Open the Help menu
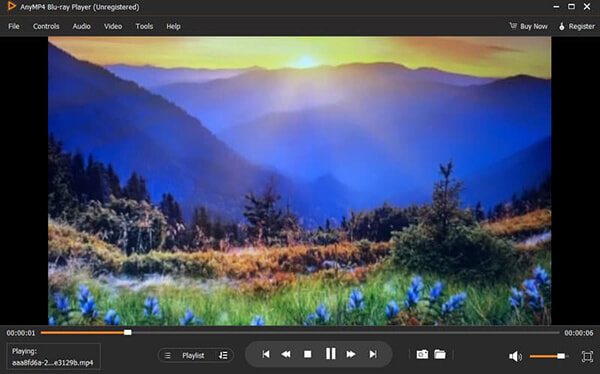The height and width of the screenshot is (374, 600). [x=173, y=26]
